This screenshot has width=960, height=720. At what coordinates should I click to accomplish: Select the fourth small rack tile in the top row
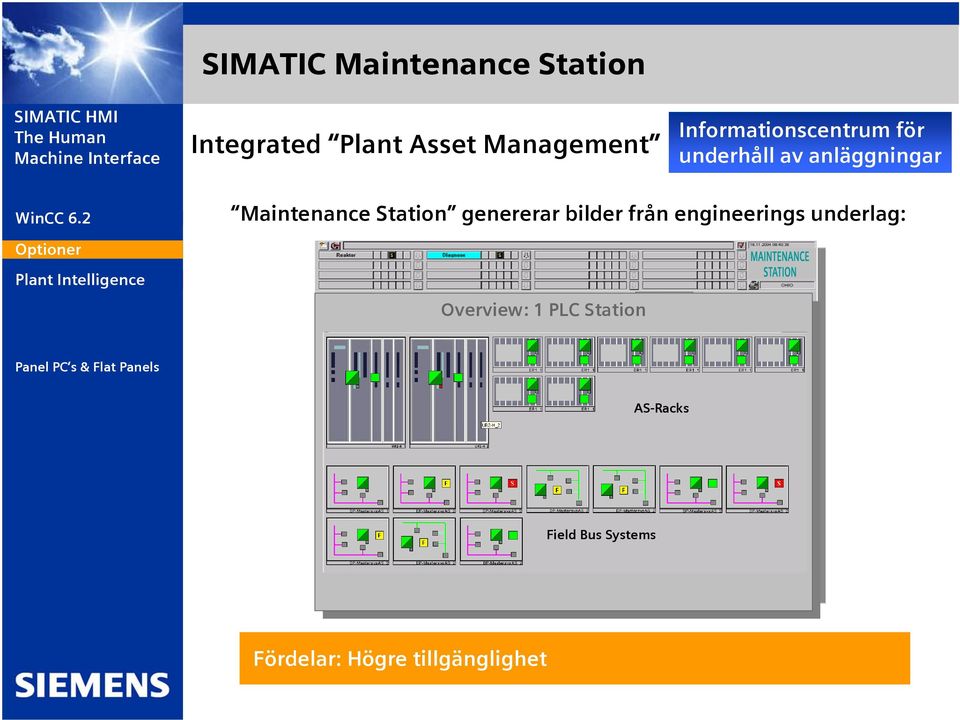click(675, 354)
